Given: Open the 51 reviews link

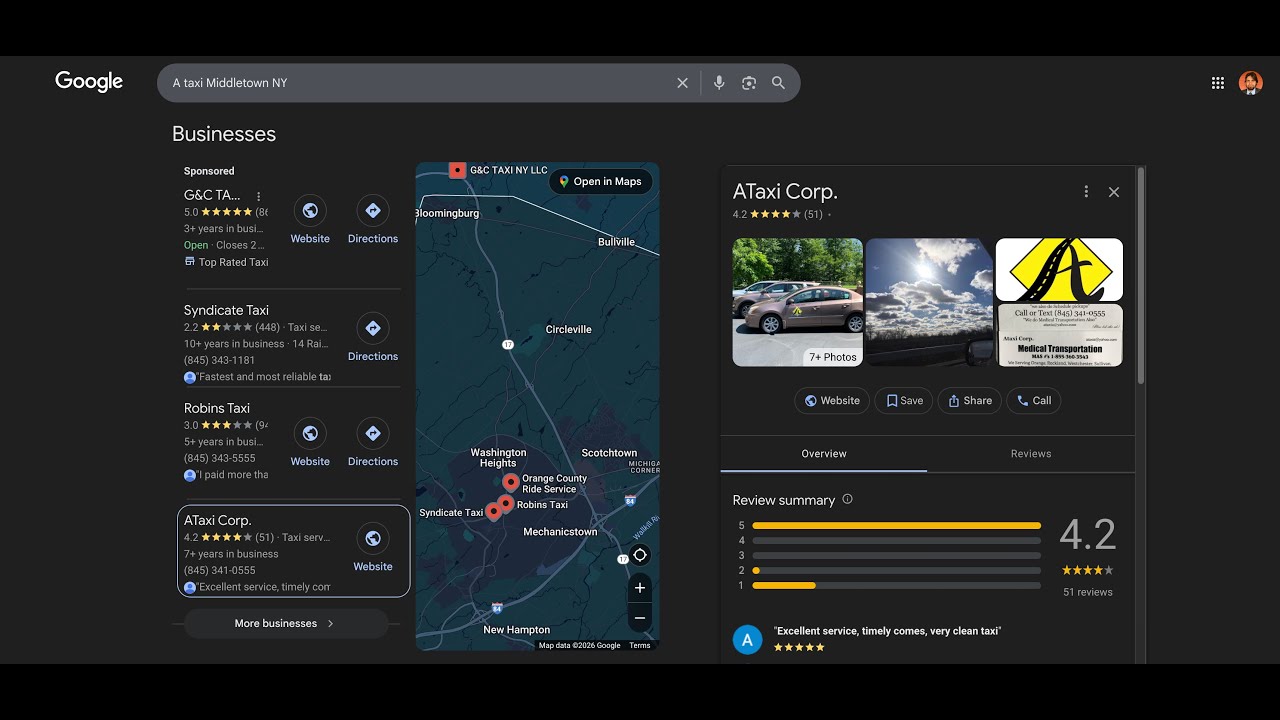Looking at the screenshot, I should pos(1088,592).
